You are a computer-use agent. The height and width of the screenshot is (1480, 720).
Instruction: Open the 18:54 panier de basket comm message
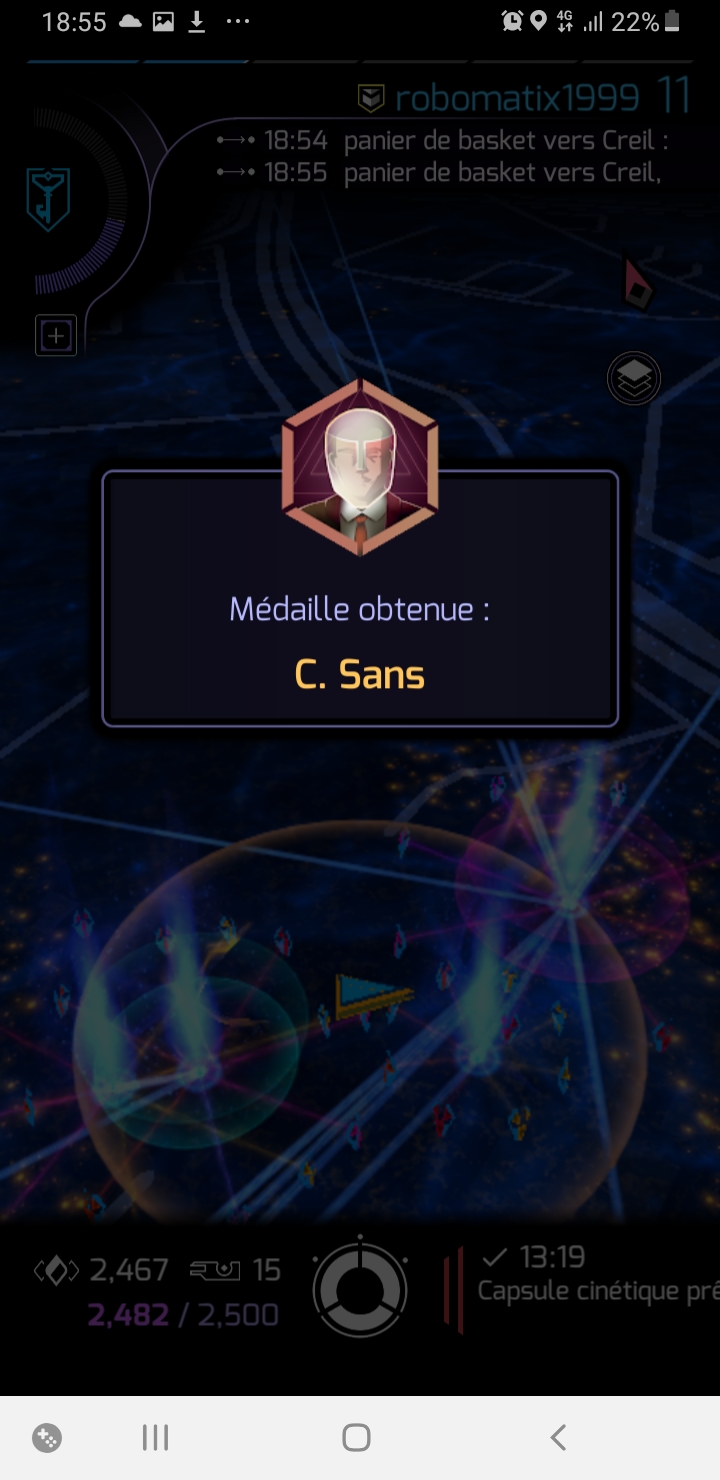click(x=442, y=141)
